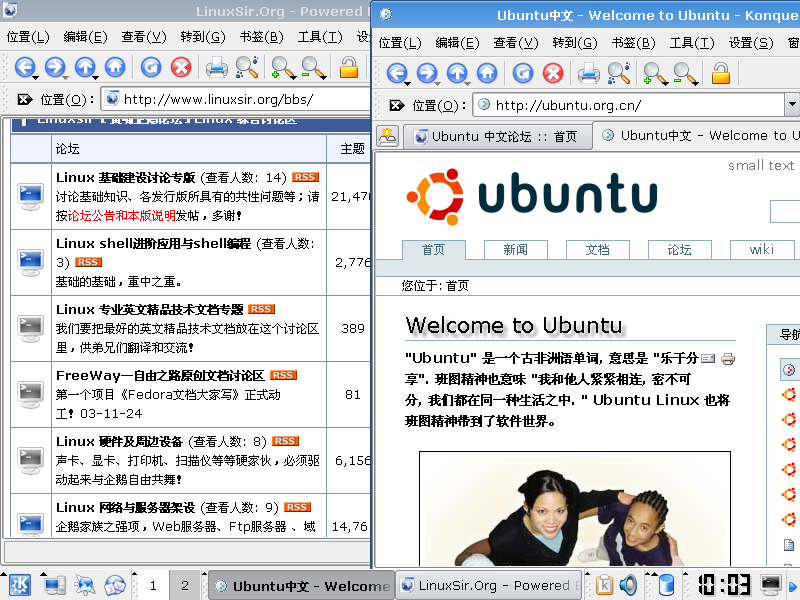Reload page in the LinuxSir window
Viewport: 800px width, 600px height.
[151, 67]
